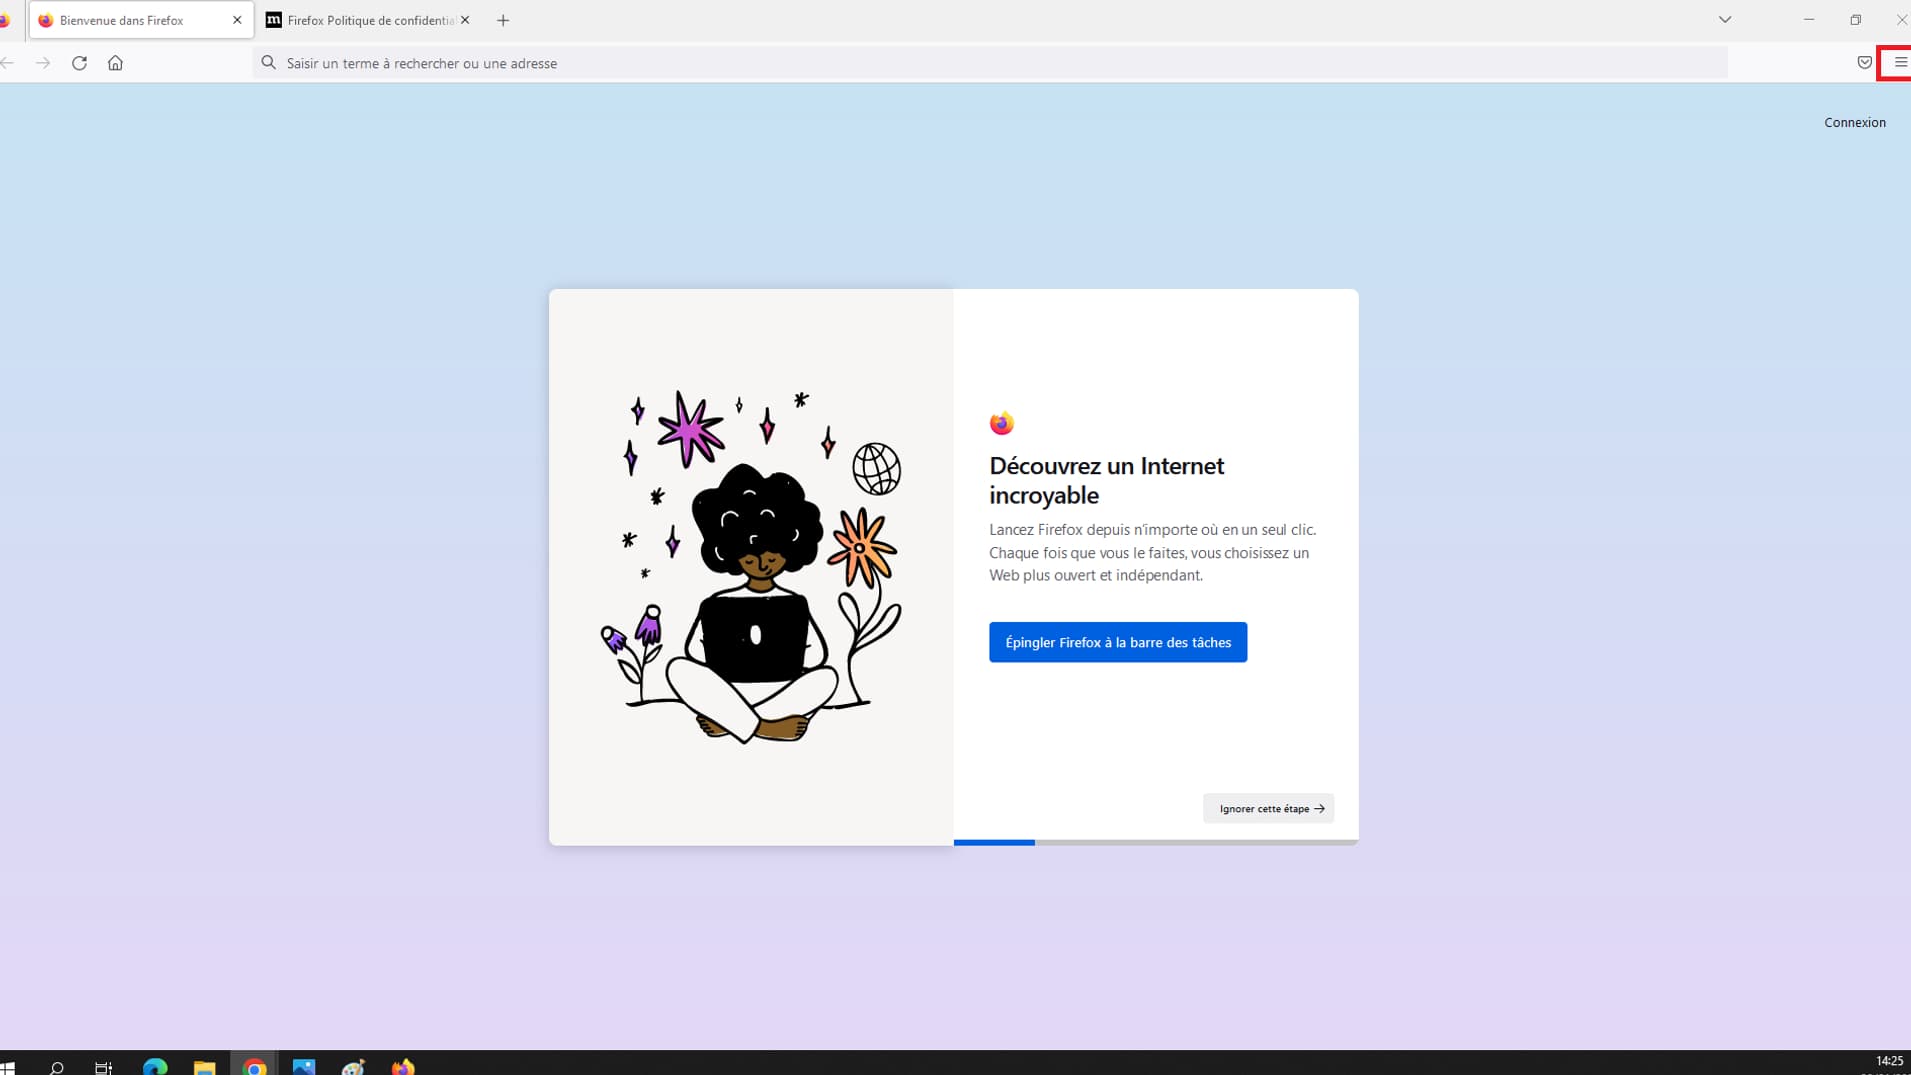This screenshot has width=1911, height=1075.
Task: Go back to the previous page
Action: click(x=7, y=63)
